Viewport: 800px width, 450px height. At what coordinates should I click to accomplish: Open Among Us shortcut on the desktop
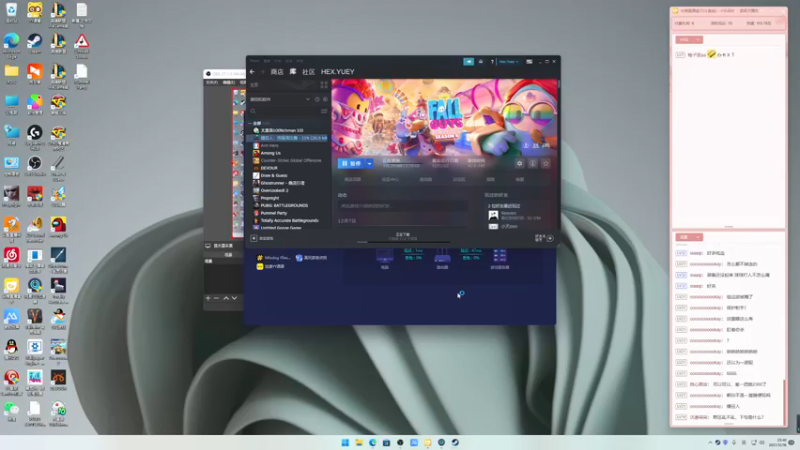58,227
